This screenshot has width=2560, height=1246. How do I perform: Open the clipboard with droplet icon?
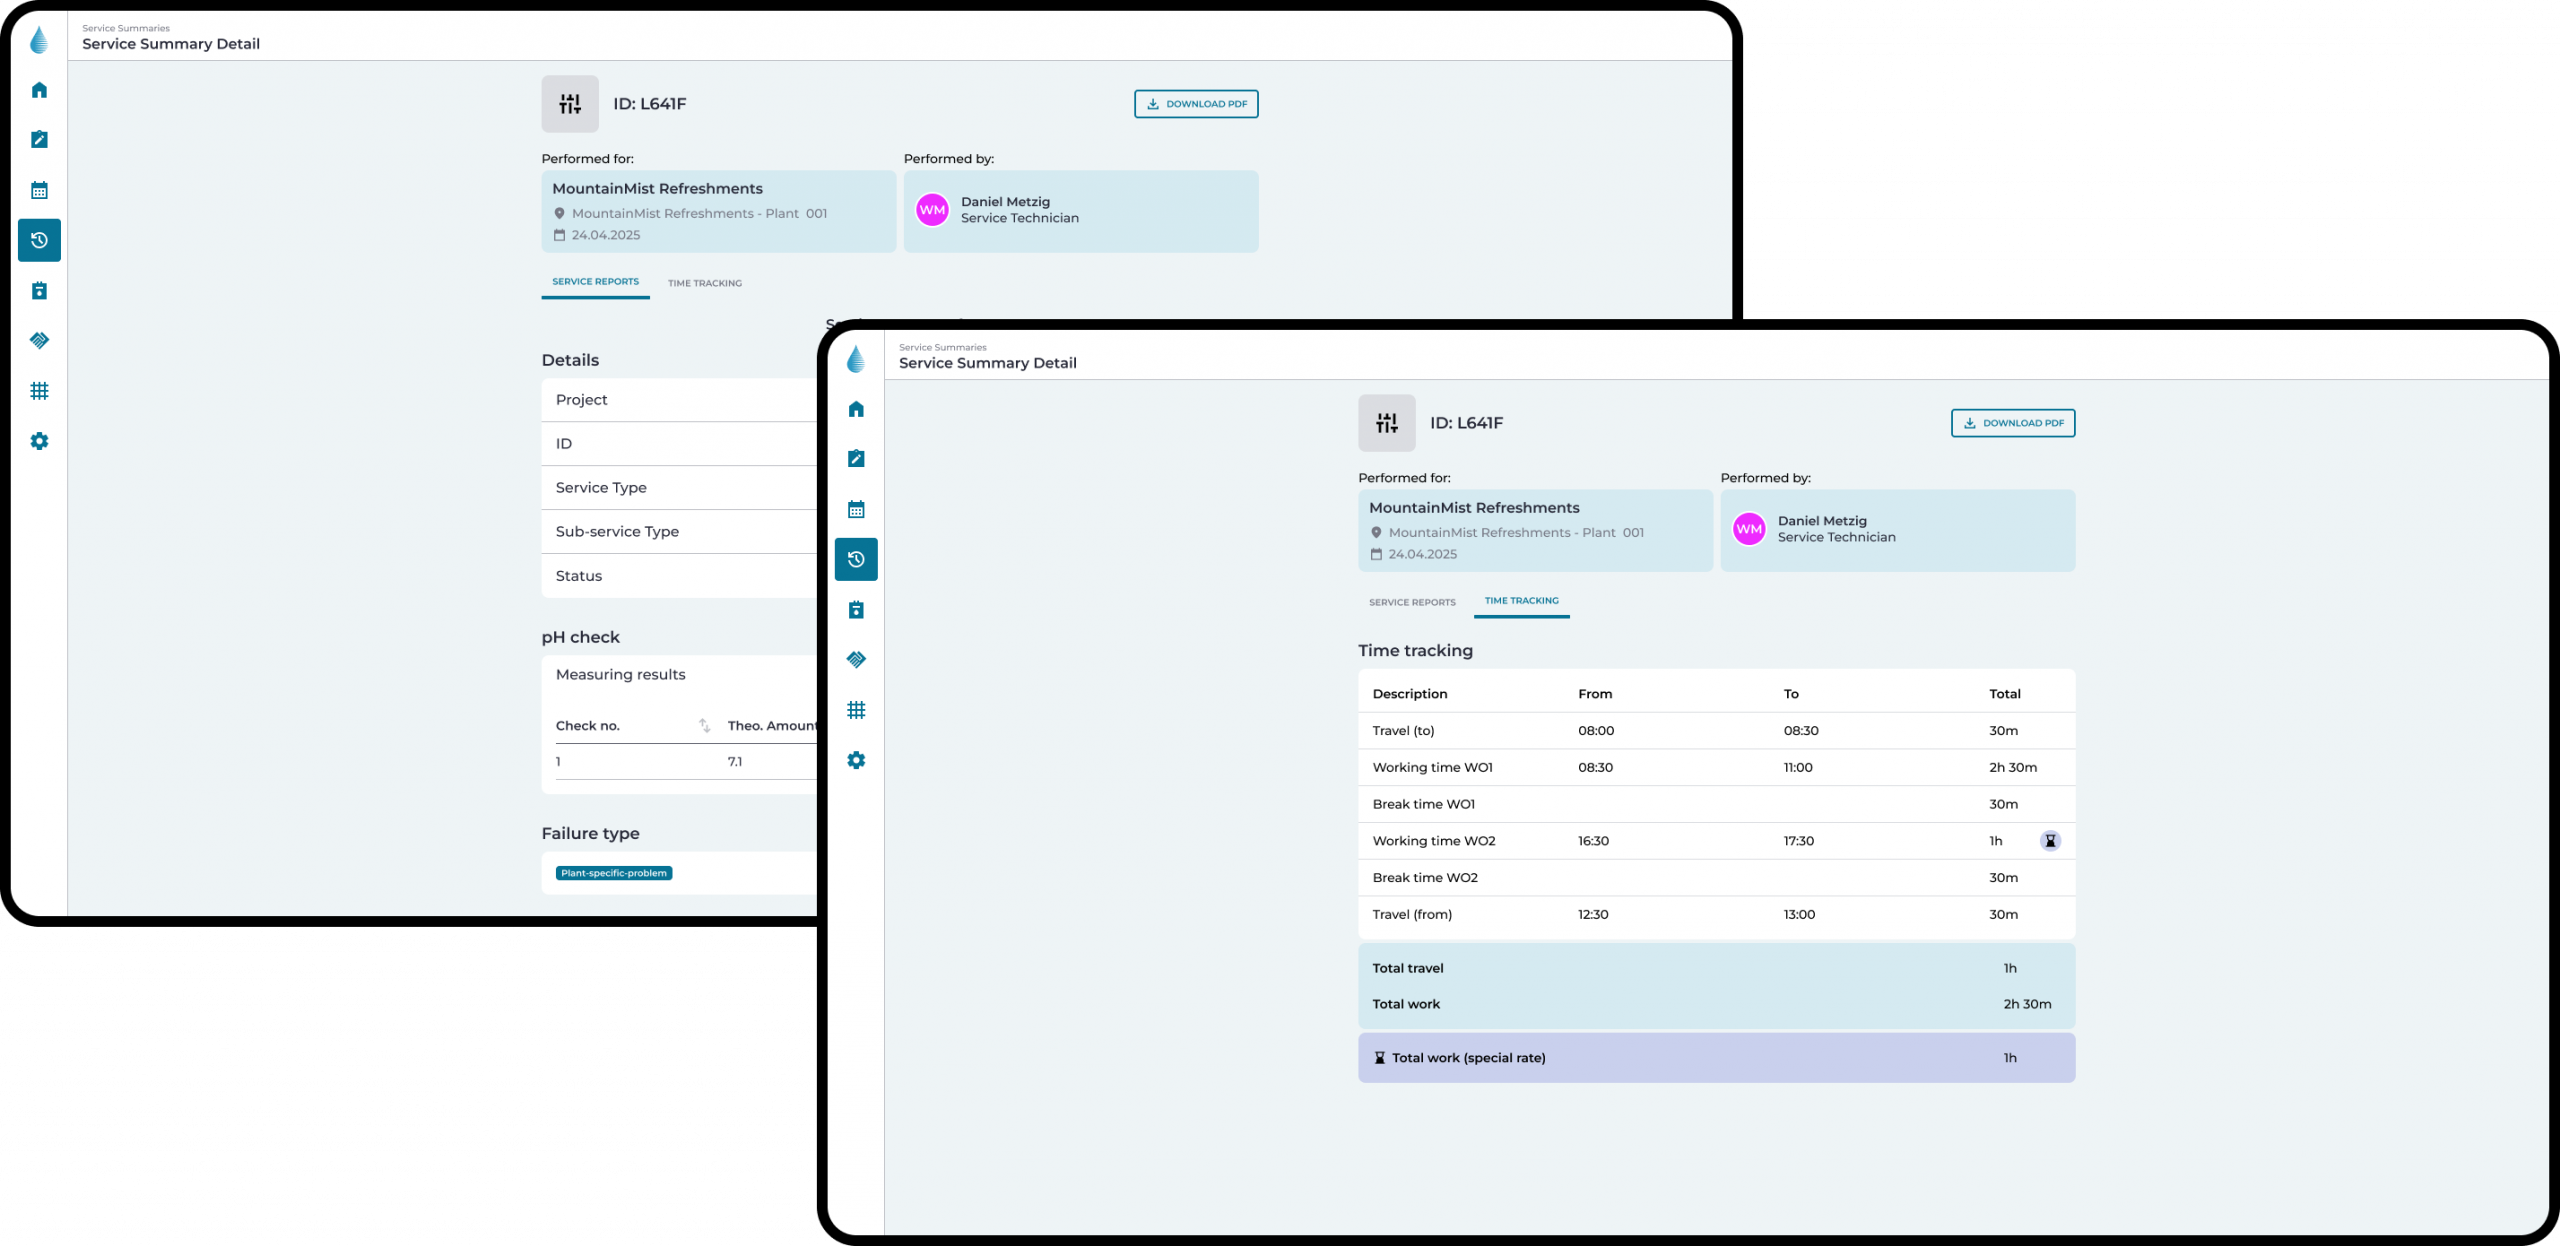(856, 609)
